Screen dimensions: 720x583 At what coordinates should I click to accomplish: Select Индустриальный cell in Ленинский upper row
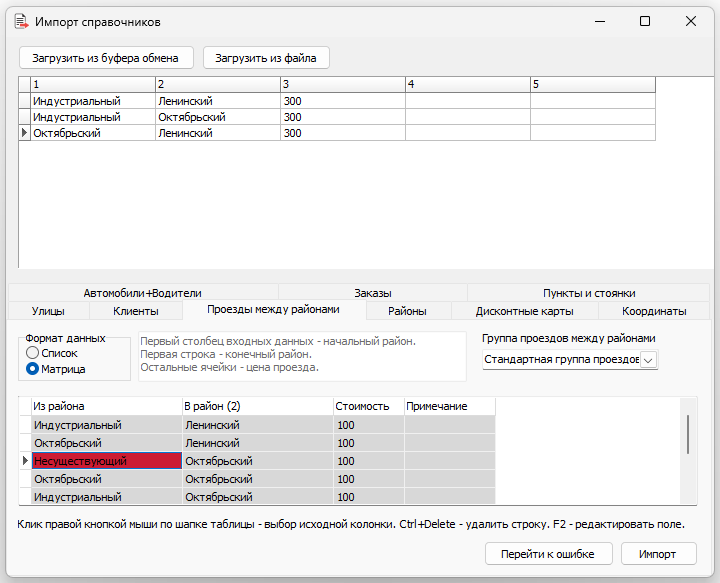point(93,101)
